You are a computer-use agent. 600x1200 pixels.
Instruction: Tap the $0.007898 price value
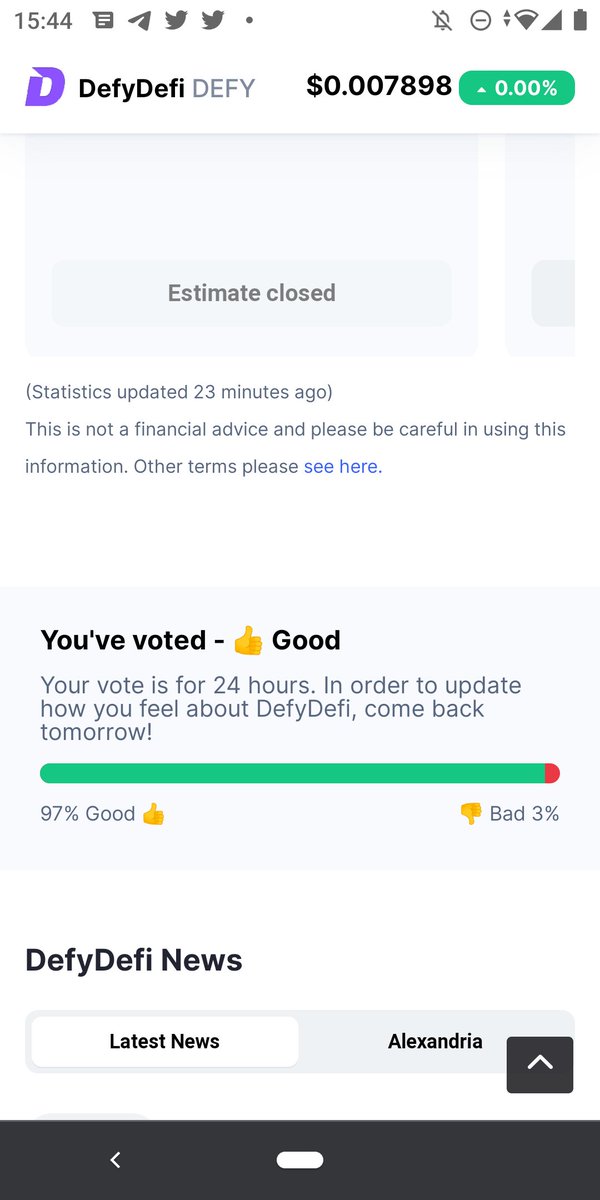379,86
